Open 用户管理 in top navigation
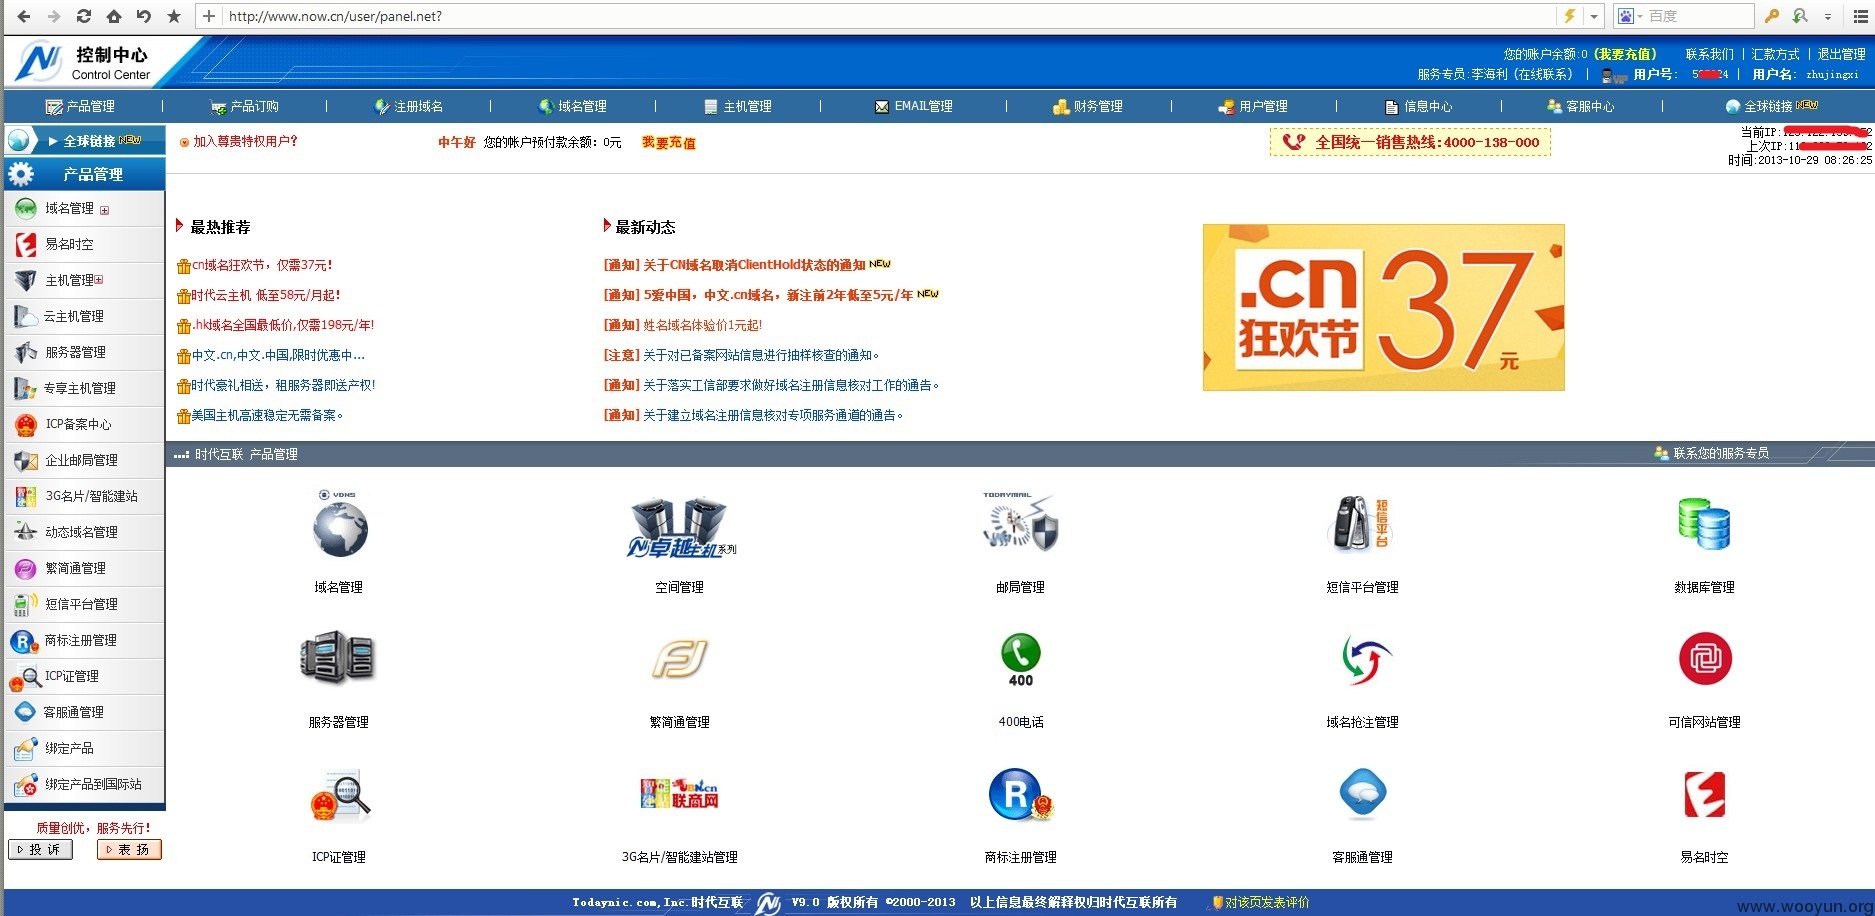Image resolution: width=1875 pixels, height=916 pixels. pyautogui.click(x=1253, y=106)
